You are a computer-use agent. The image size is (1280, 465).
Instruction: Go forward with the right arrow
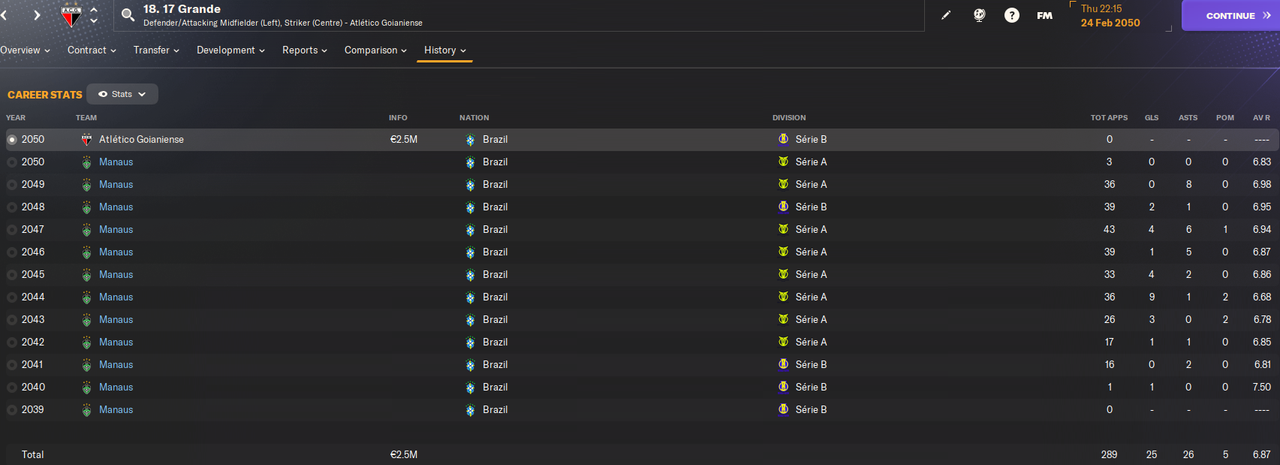pyautogui.click(x=37, y=16)
